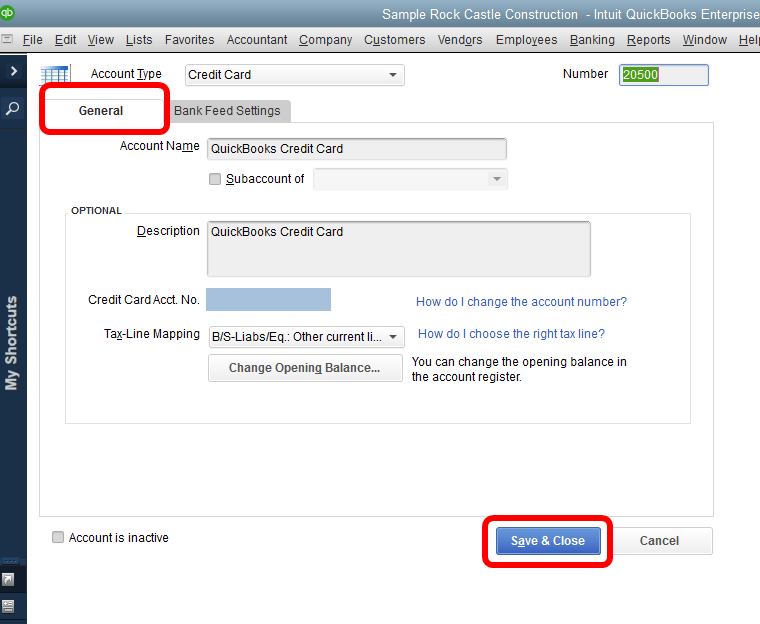Click the Save & Close button
This screenshot has height=624, width=760.
point(548,541)
